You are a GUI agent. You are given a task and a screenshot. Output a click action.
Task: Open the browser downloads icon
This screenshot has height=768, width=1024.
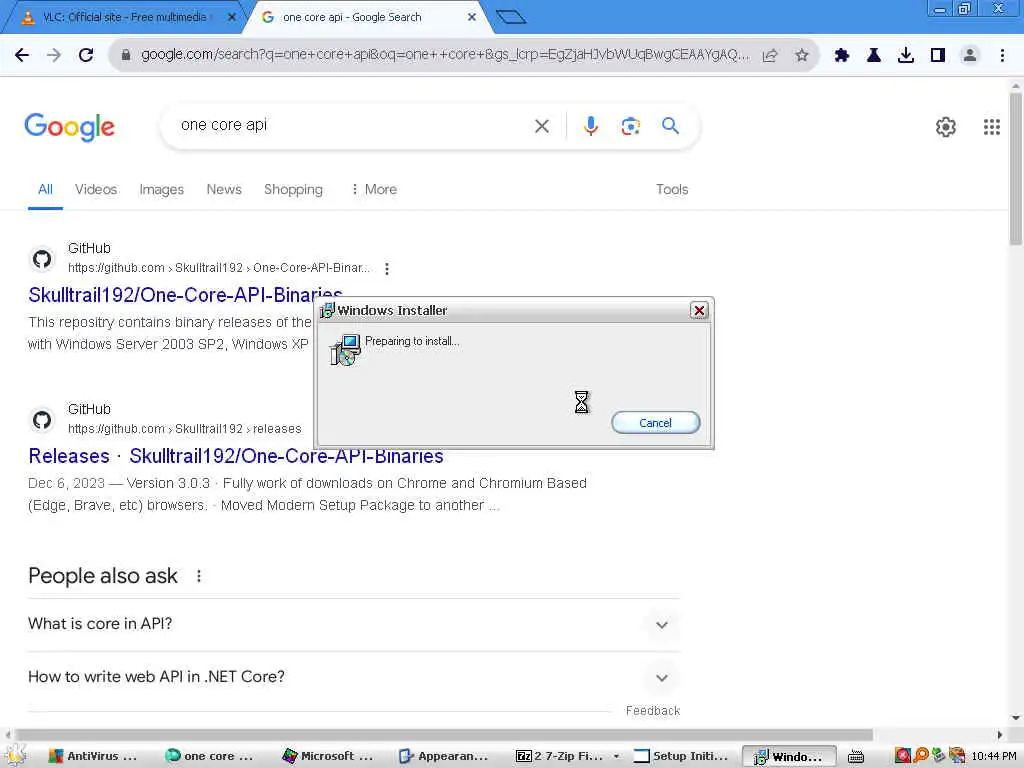click(x=906, y=56)
